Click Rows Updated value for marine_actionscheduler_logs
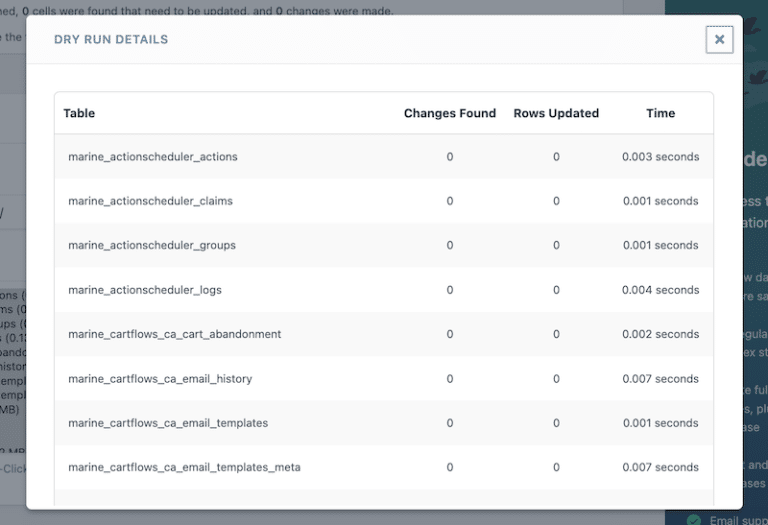This screenshot has width=768, height=525. point(556,290)
